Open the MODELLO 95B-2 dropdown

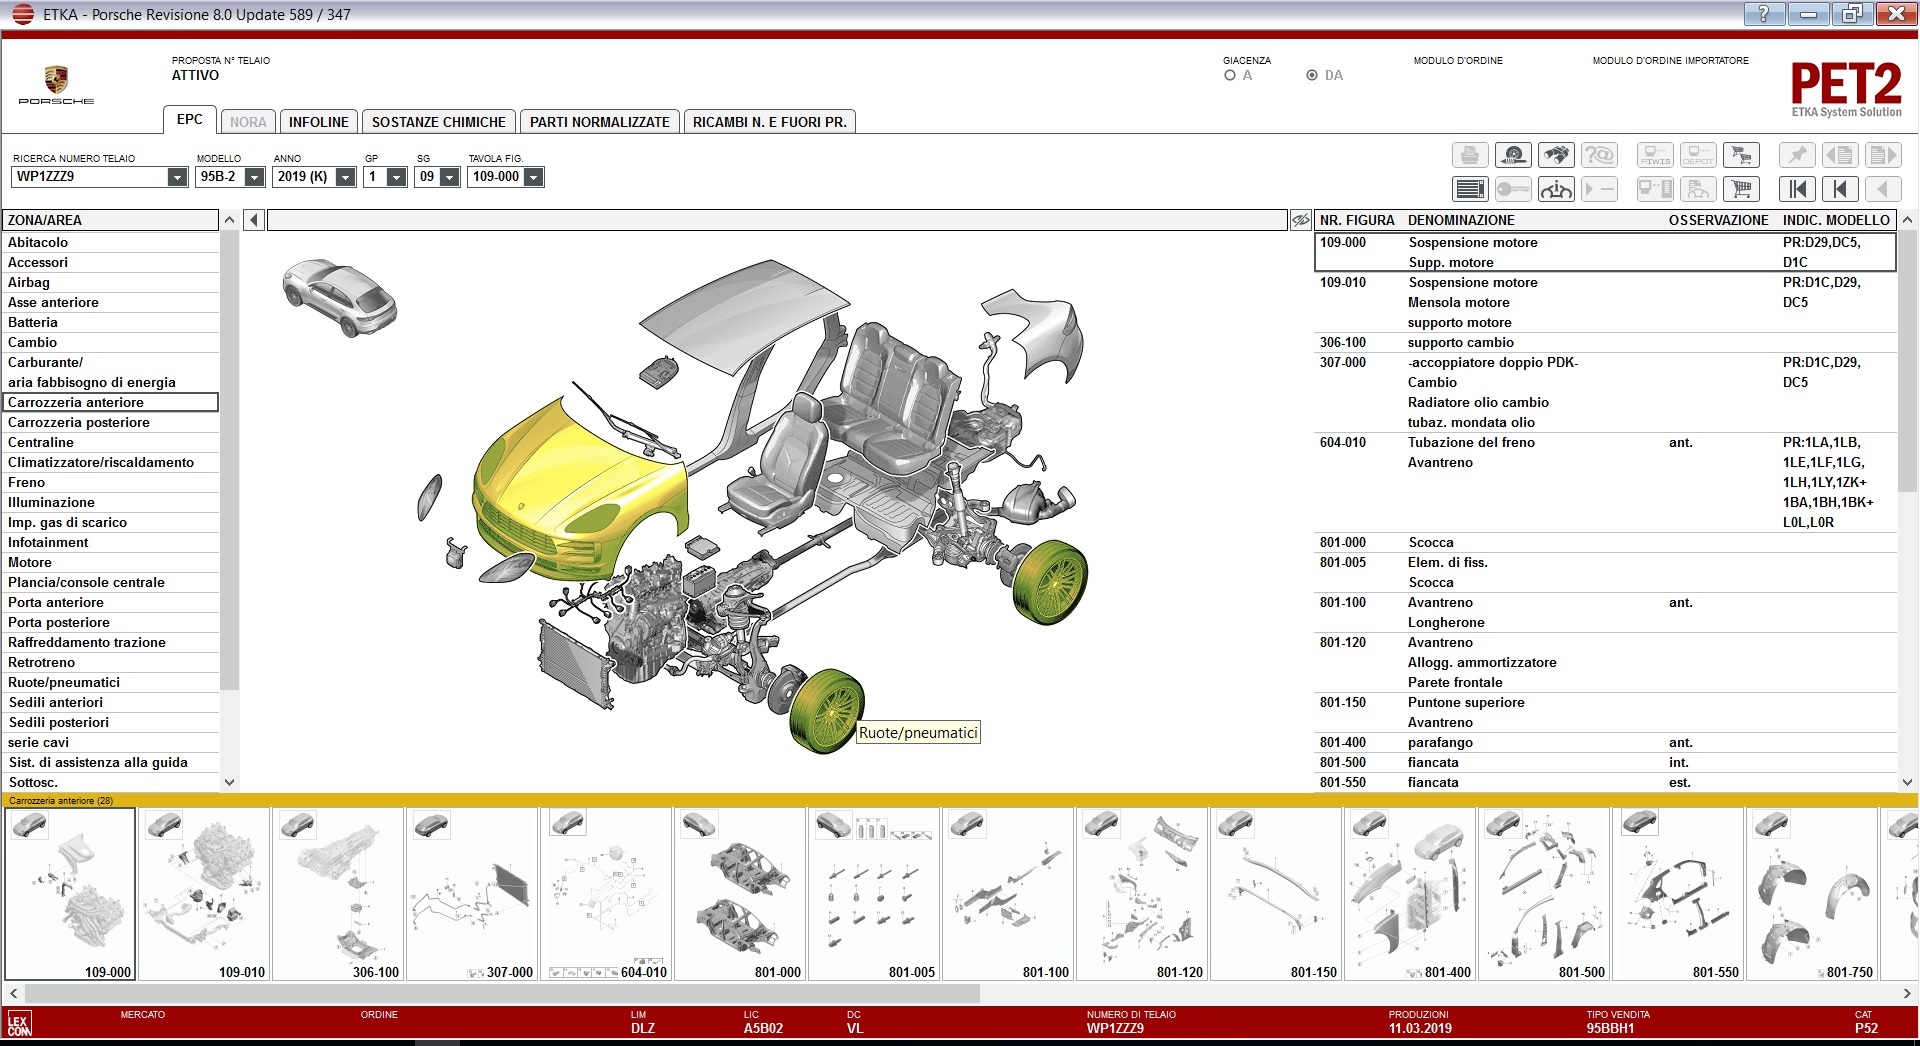pos(255,177)
